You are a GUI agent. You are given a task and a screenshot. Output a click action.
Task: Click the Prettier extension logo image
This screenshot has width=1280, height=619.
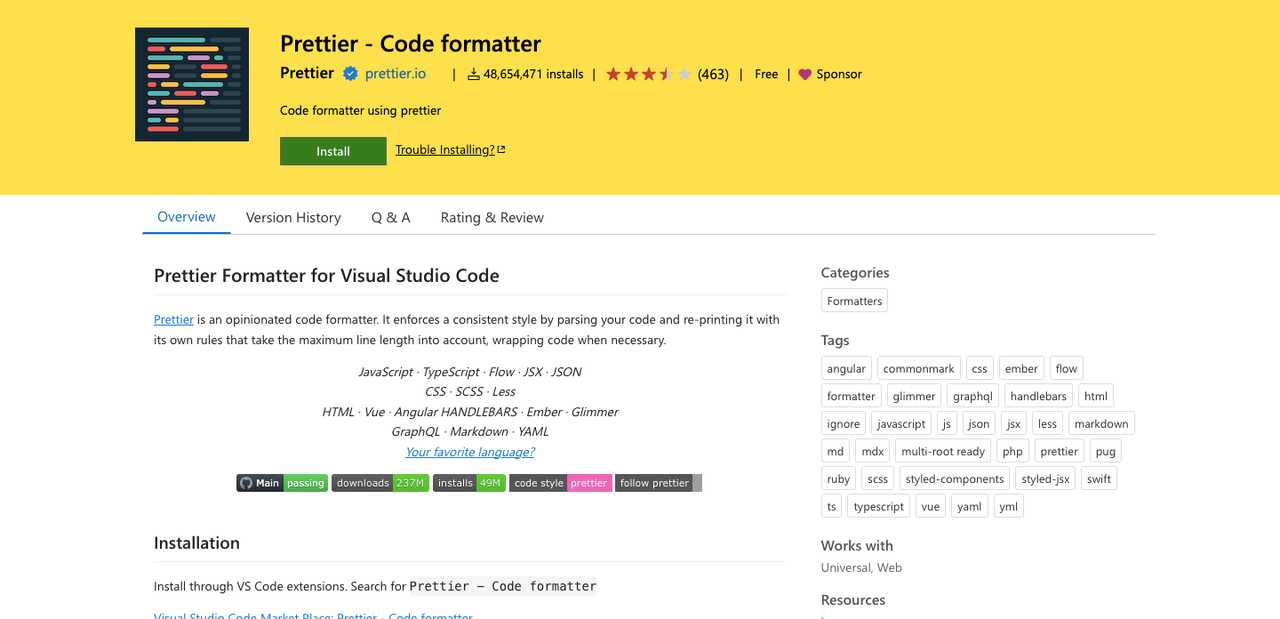(192, 84)
